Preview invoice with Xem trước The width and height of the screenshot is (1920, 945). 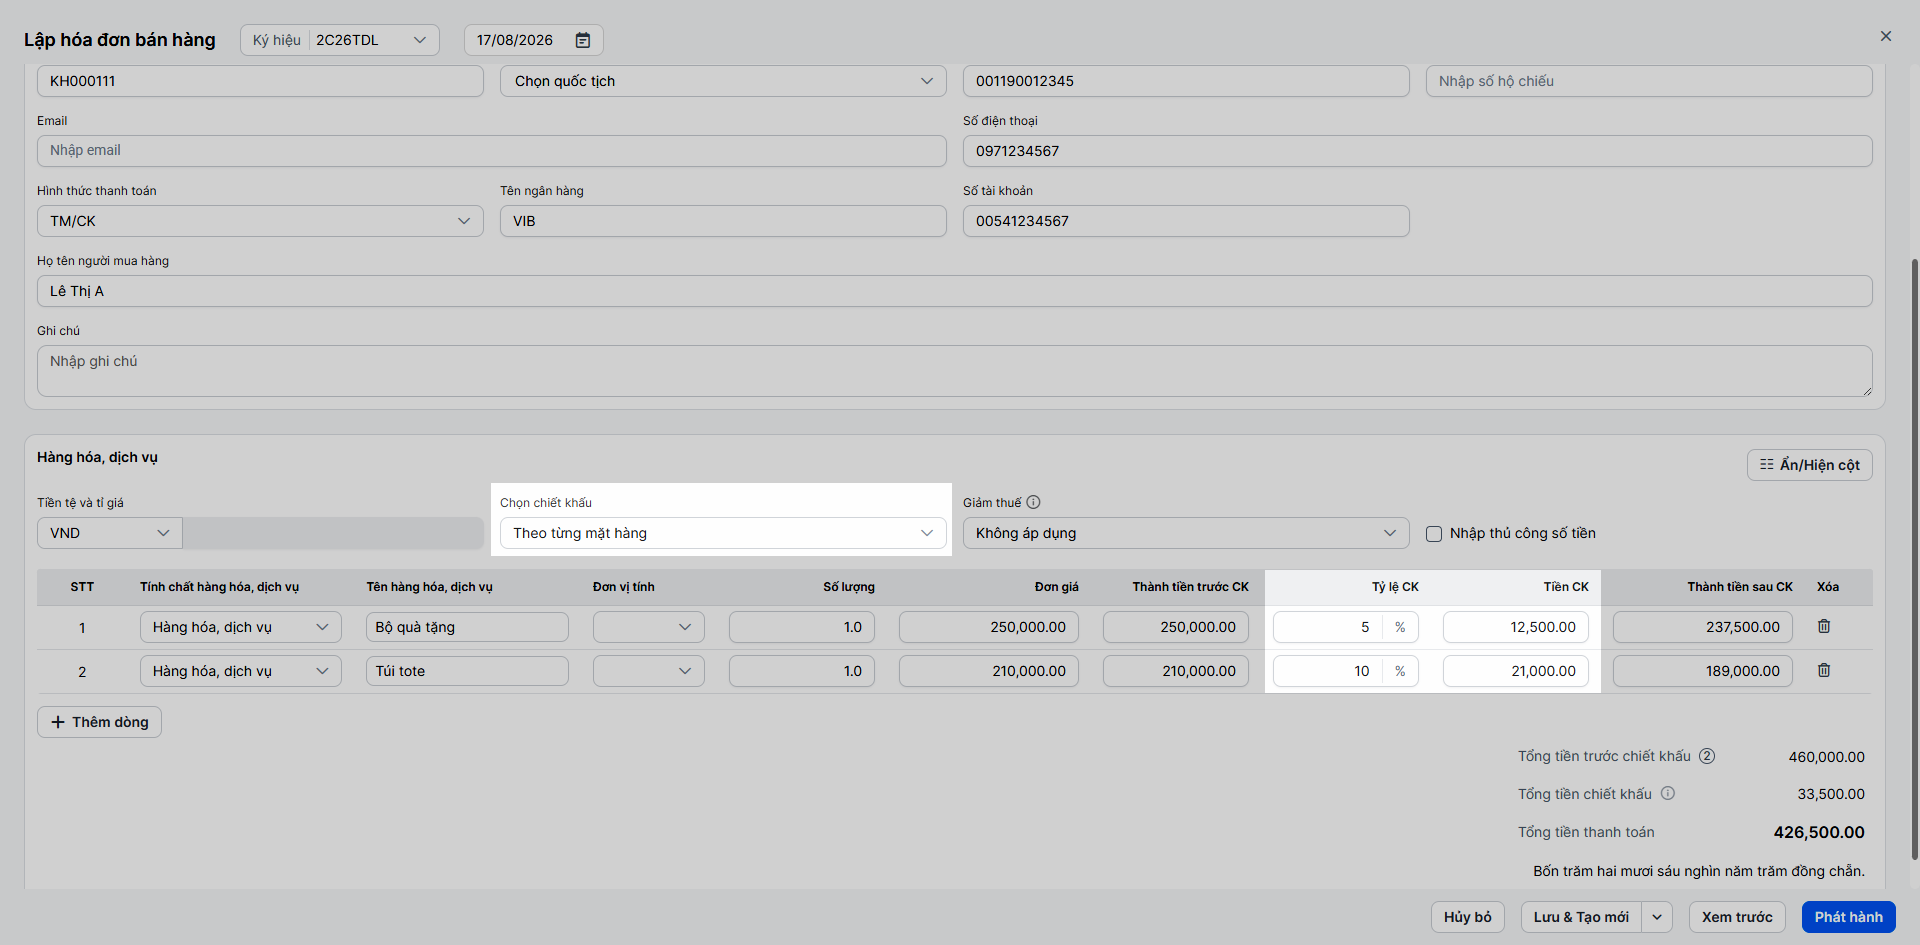coord(1737,917)
